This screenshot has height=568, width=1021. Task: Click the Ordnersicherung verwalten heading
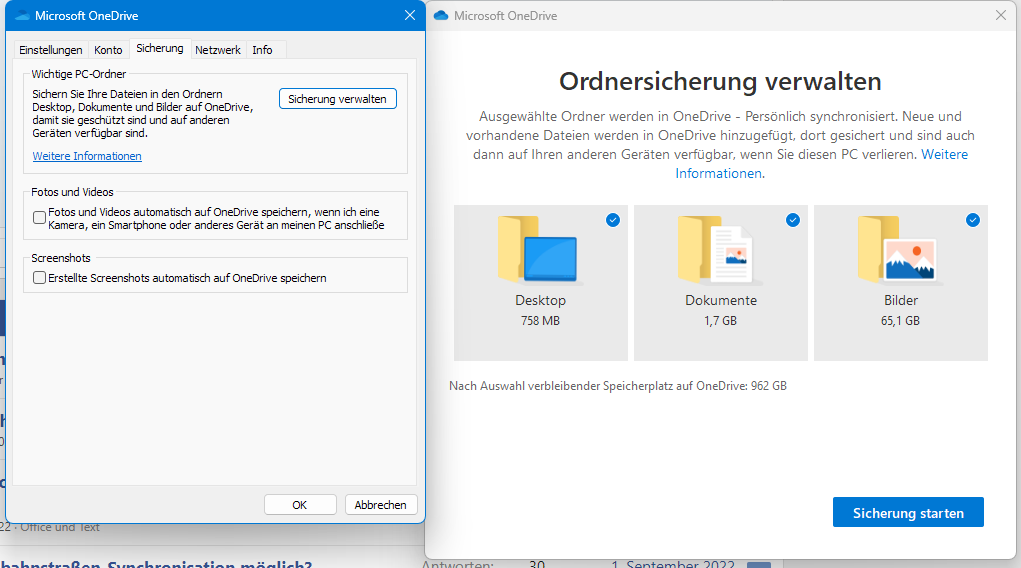(720, 81)
